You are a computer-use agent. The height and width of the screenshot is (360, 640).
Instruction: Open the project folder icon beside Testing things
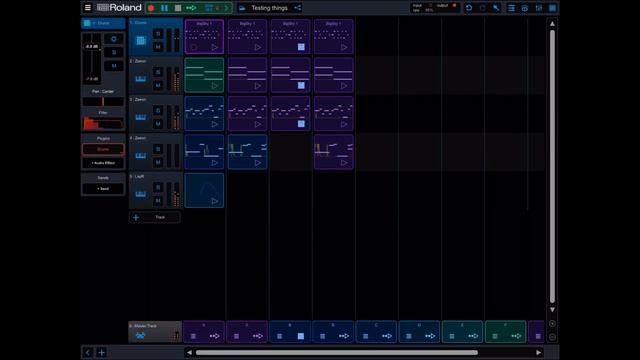242,8
